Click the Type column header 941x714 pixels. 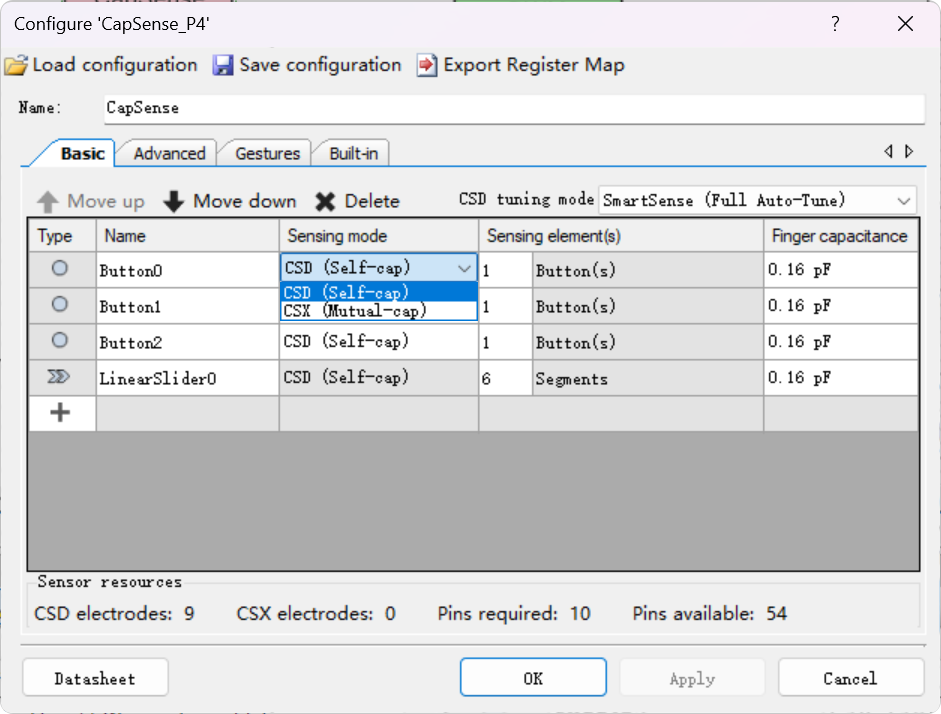(62, 236)
